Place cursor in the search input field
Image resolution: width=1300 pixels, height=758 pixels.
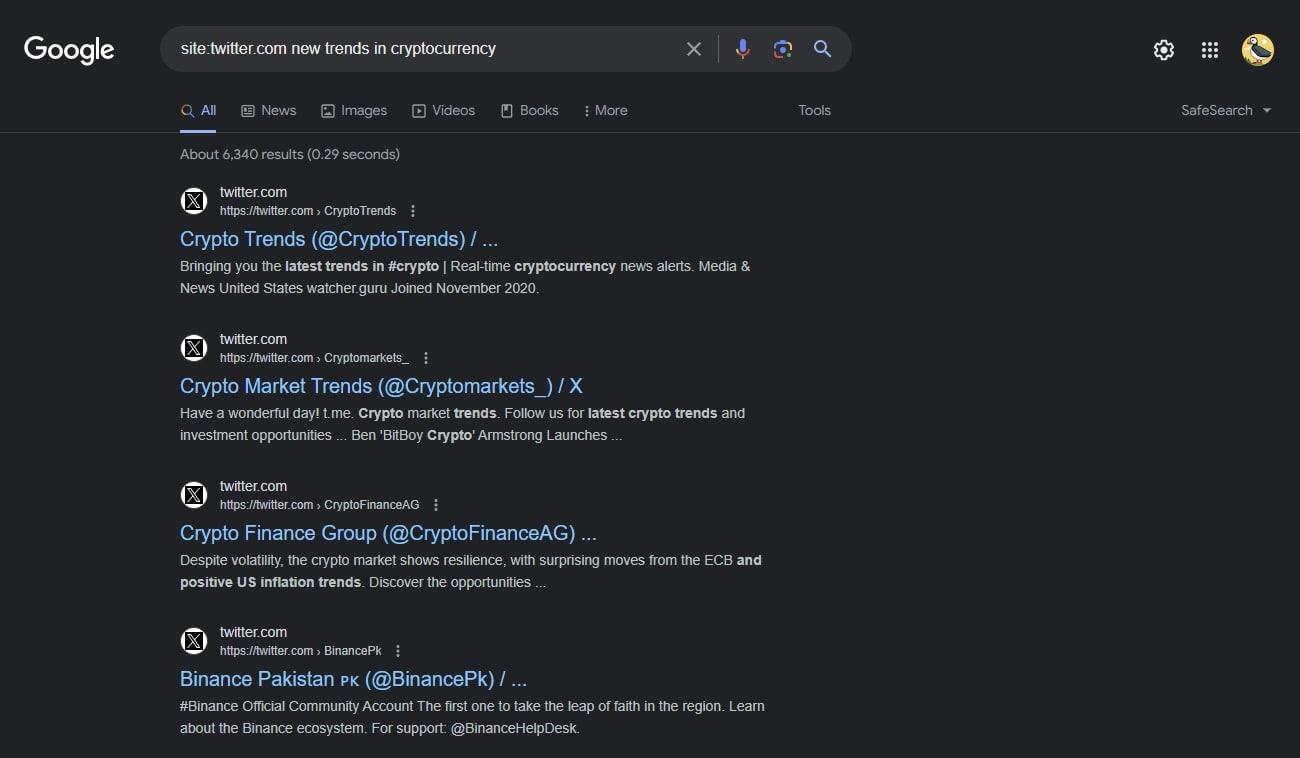(x=430, y=48)
